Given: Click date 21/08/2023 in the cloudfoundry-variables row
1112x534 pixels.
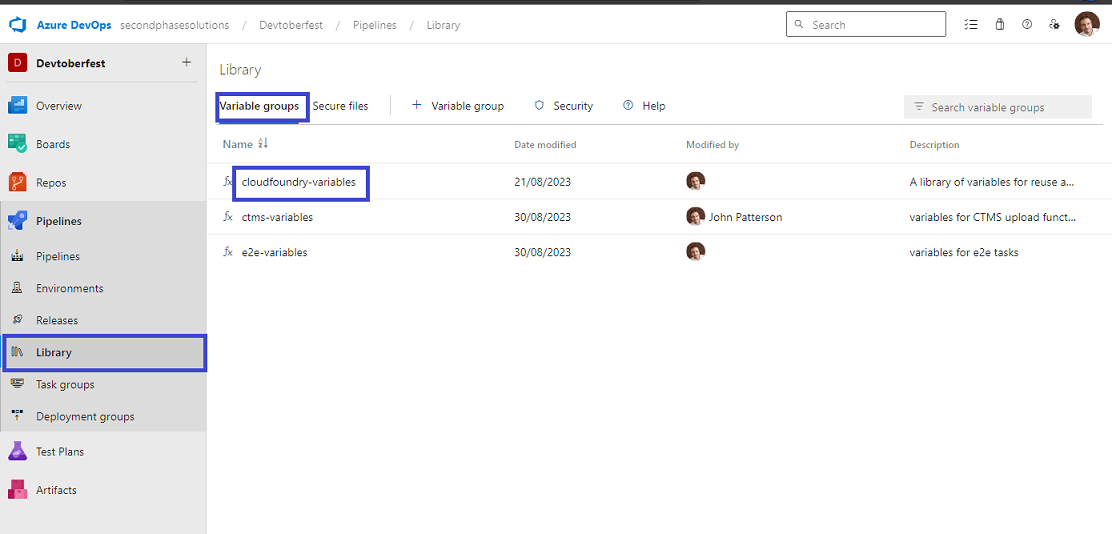Looking at the screenshot, I should (x=543, y=182).
